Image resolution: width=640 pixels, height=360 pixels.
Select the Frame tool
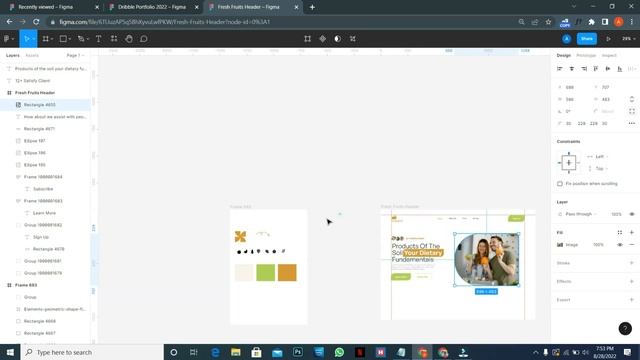coord(45,39)
